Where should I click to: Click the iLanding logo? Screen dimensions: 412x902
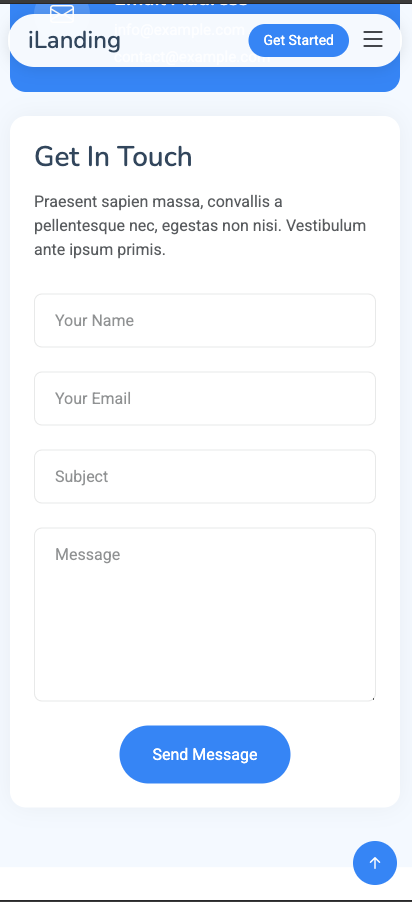tap(74, 40)
